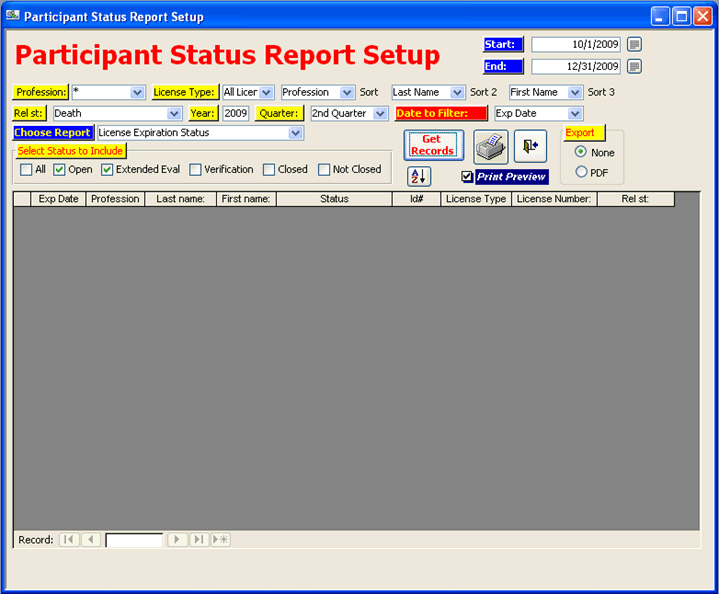Expand the Date to Filter dropdown

(574, 114)
